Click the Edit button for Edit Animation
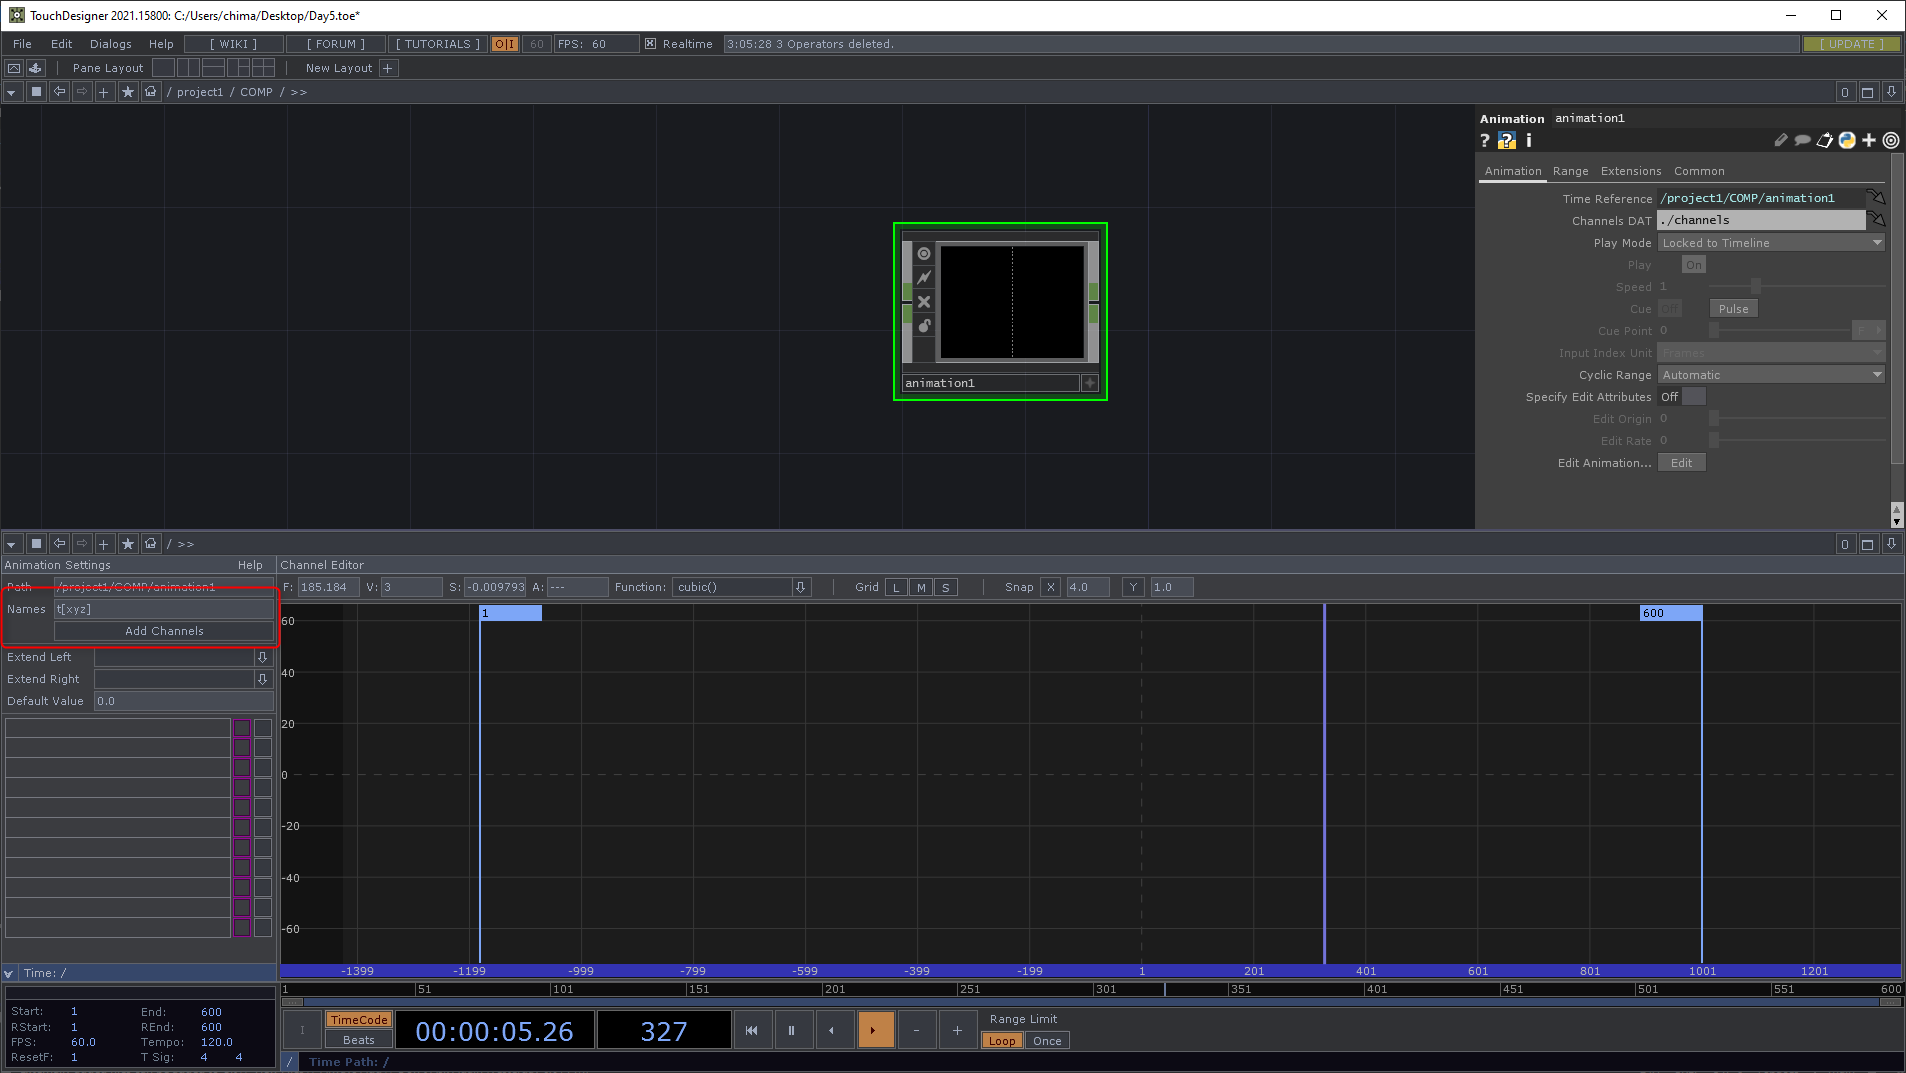The image size is (1906, 1073). pyautogui.click(x=1681, y=463)
